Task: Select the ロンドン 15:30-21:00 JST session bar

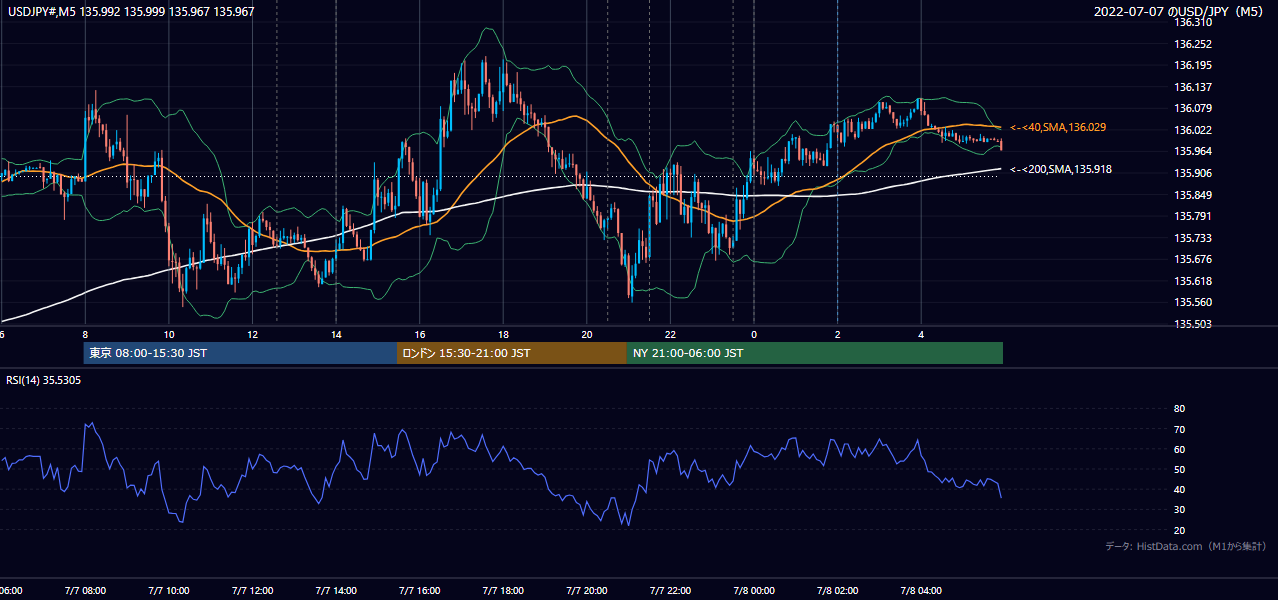Action: point(512,353)
